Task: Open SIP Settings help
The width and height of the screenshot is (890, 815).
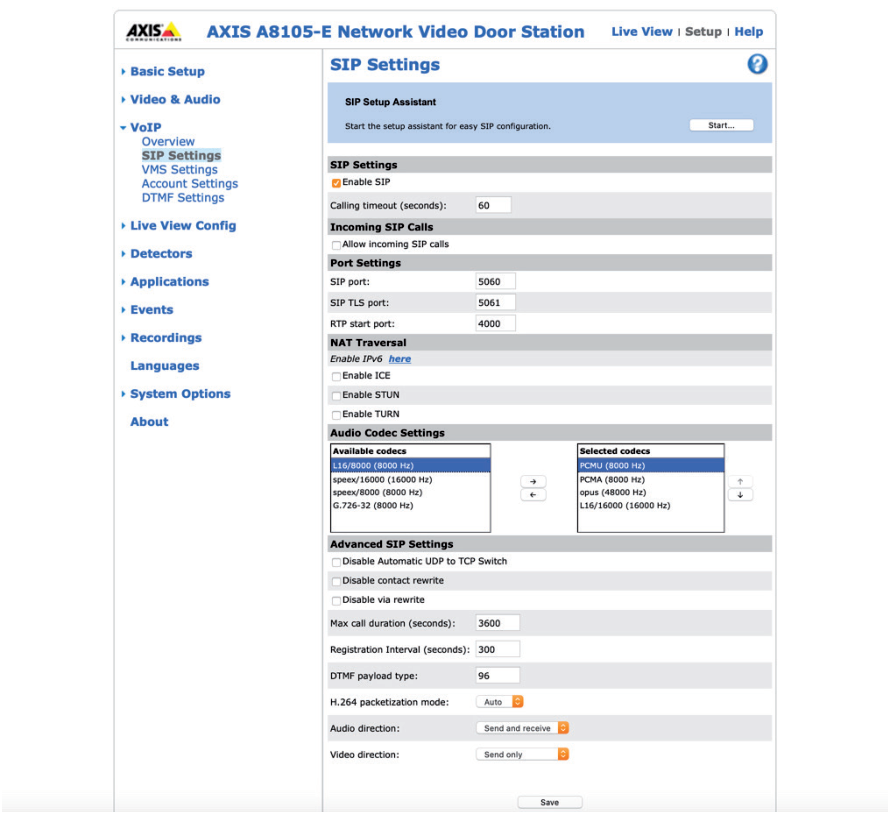Action: coord(757,64)
